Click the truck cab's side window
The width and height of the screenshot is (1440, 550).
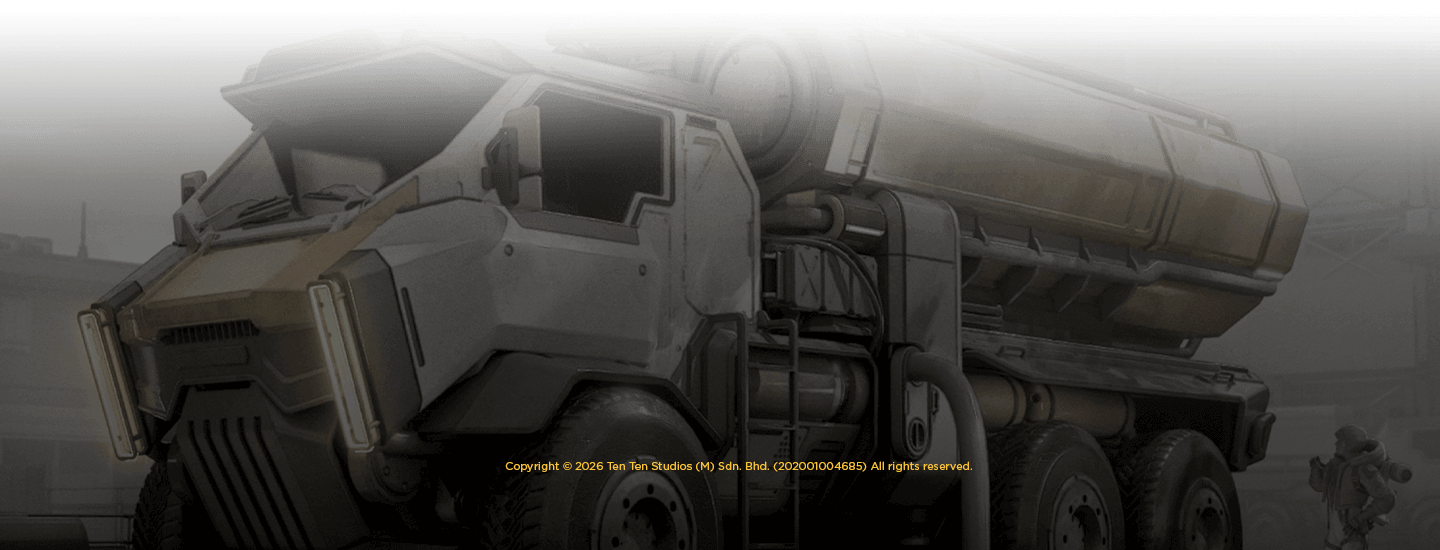pyautogui.click(x=598, y=155)
